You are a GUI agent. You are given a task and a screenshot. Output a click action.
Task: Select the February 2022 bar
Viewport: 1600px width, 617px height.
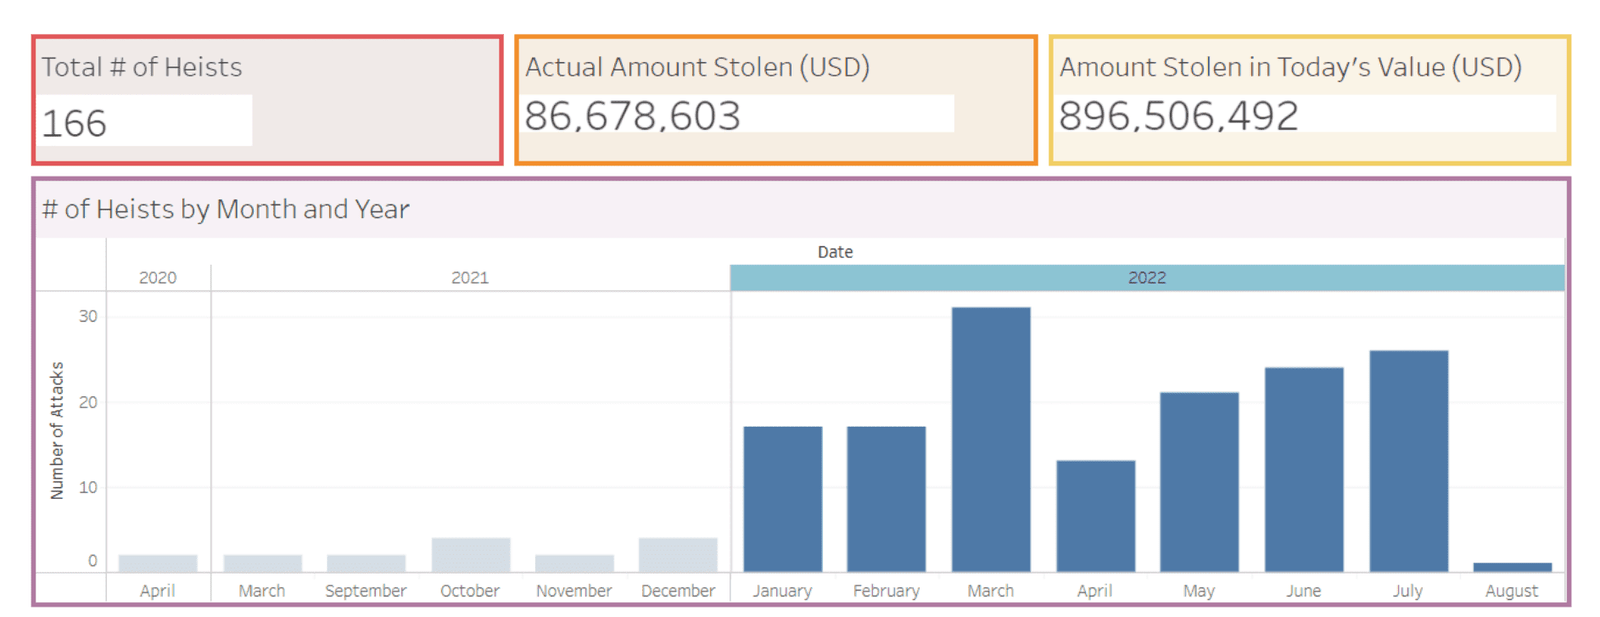tap(886, 499)
